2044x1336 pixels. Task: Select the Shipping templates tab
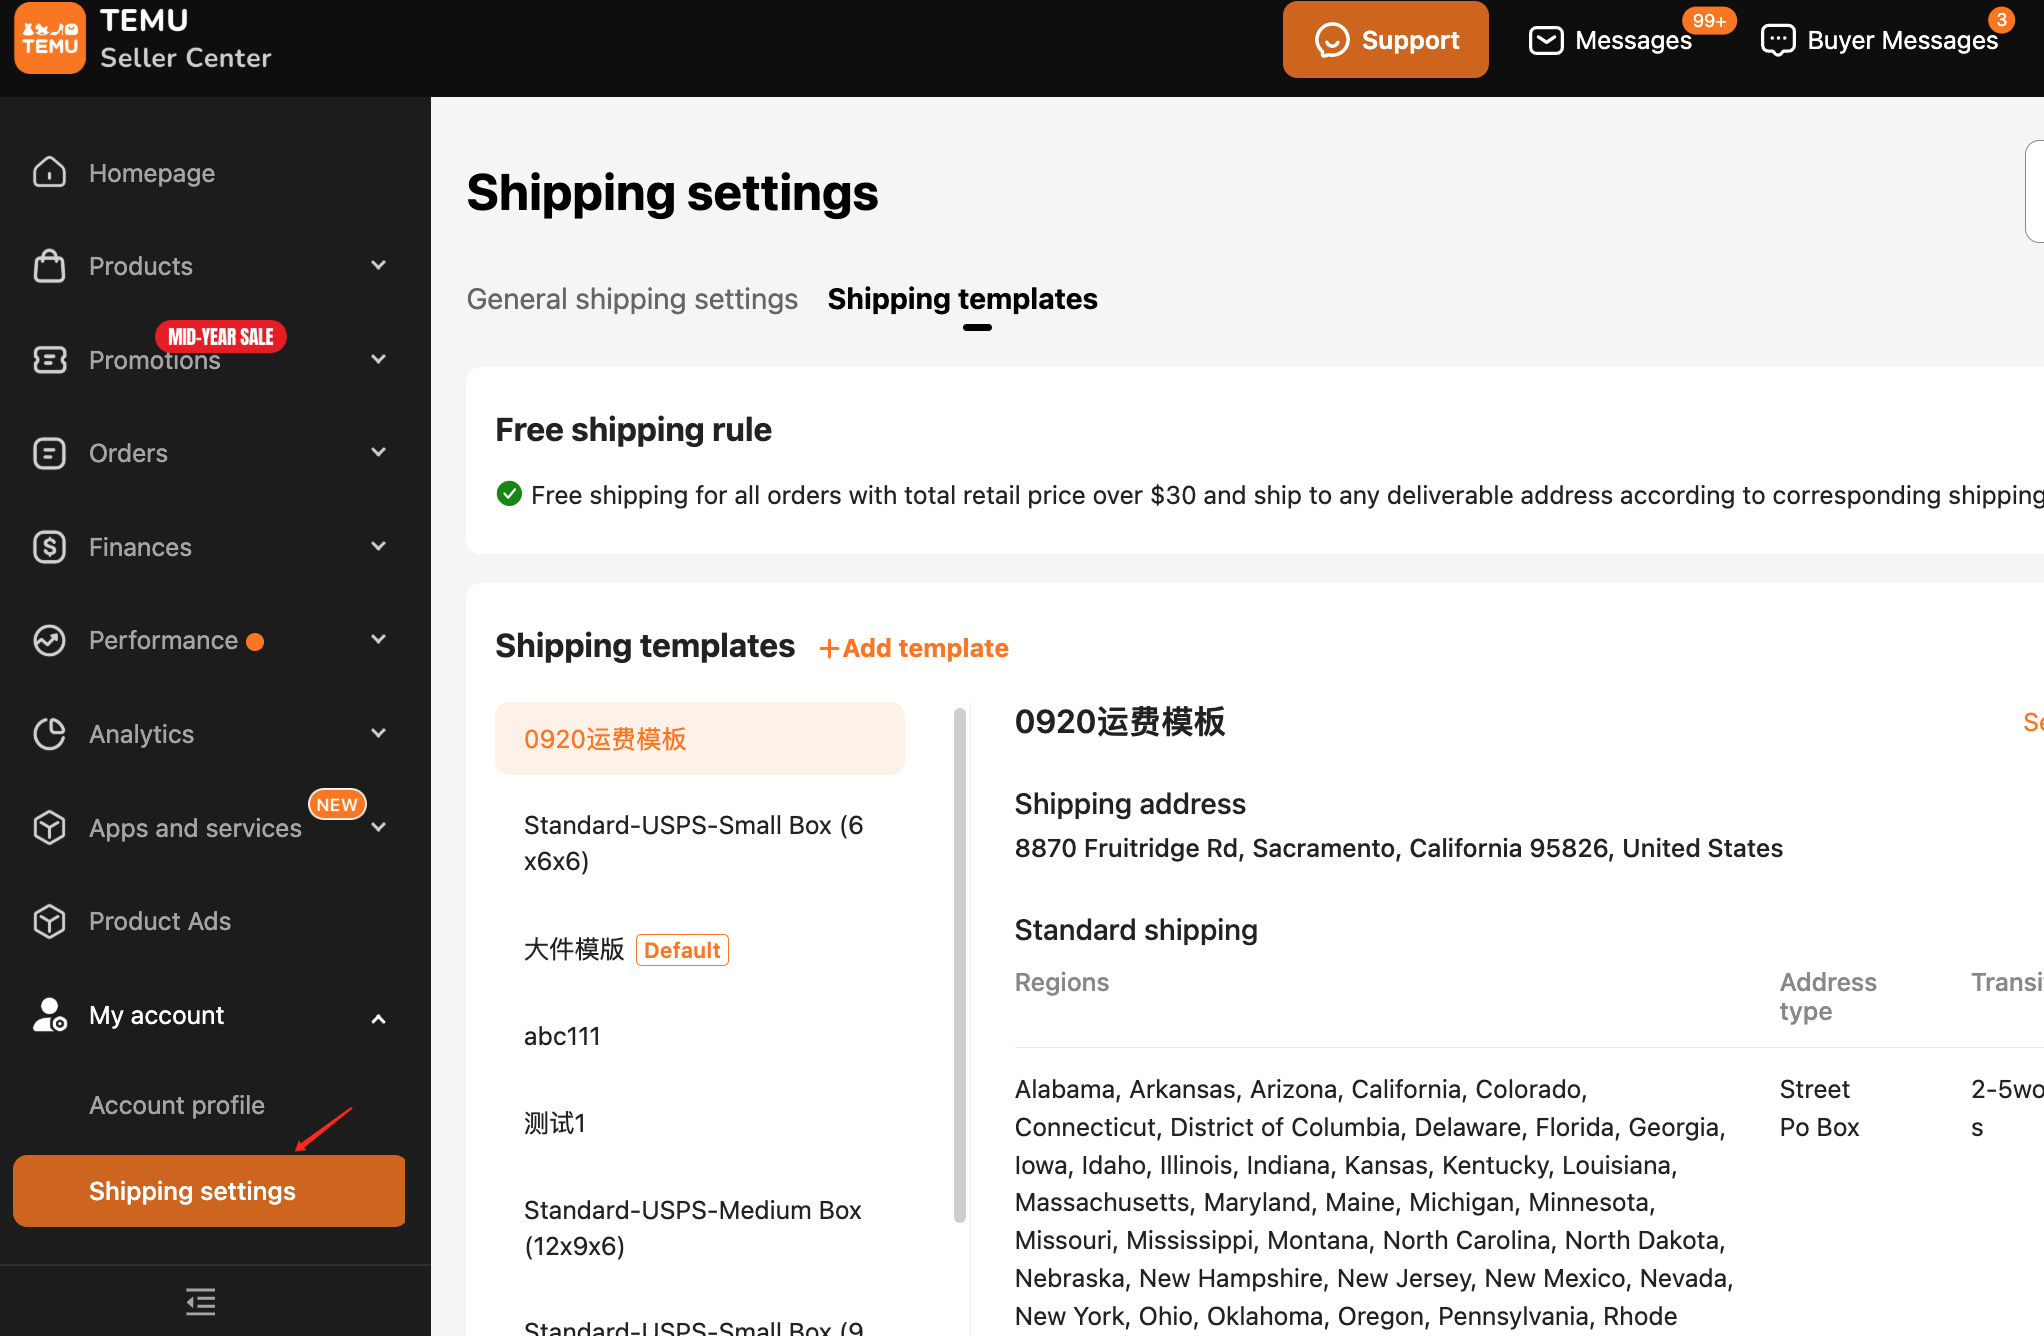962,299
